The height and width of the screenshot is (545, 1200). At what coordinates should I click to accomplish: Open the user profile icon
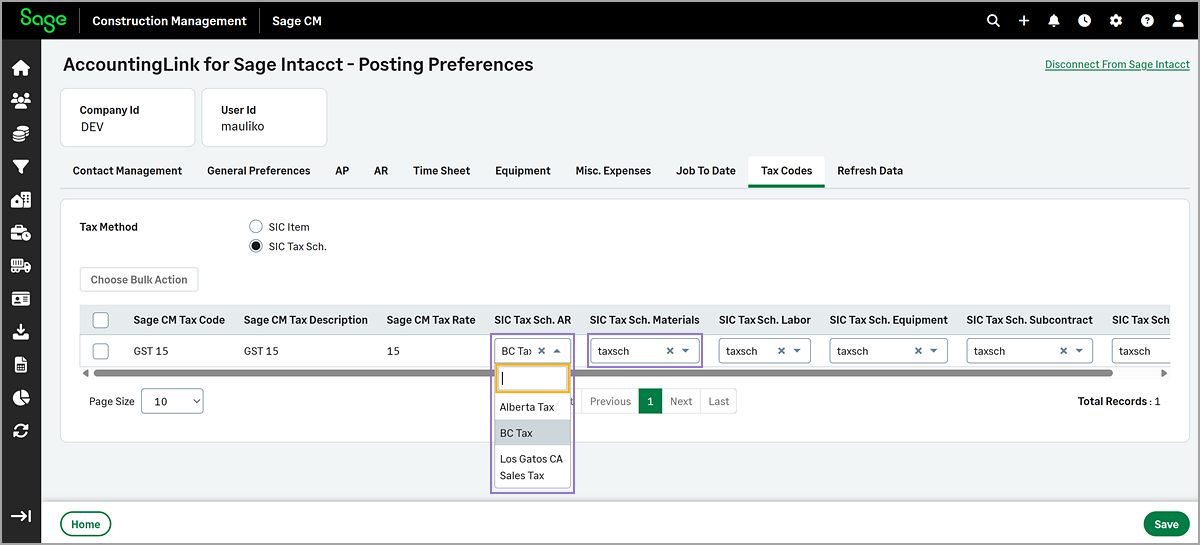pos(1178,20)
